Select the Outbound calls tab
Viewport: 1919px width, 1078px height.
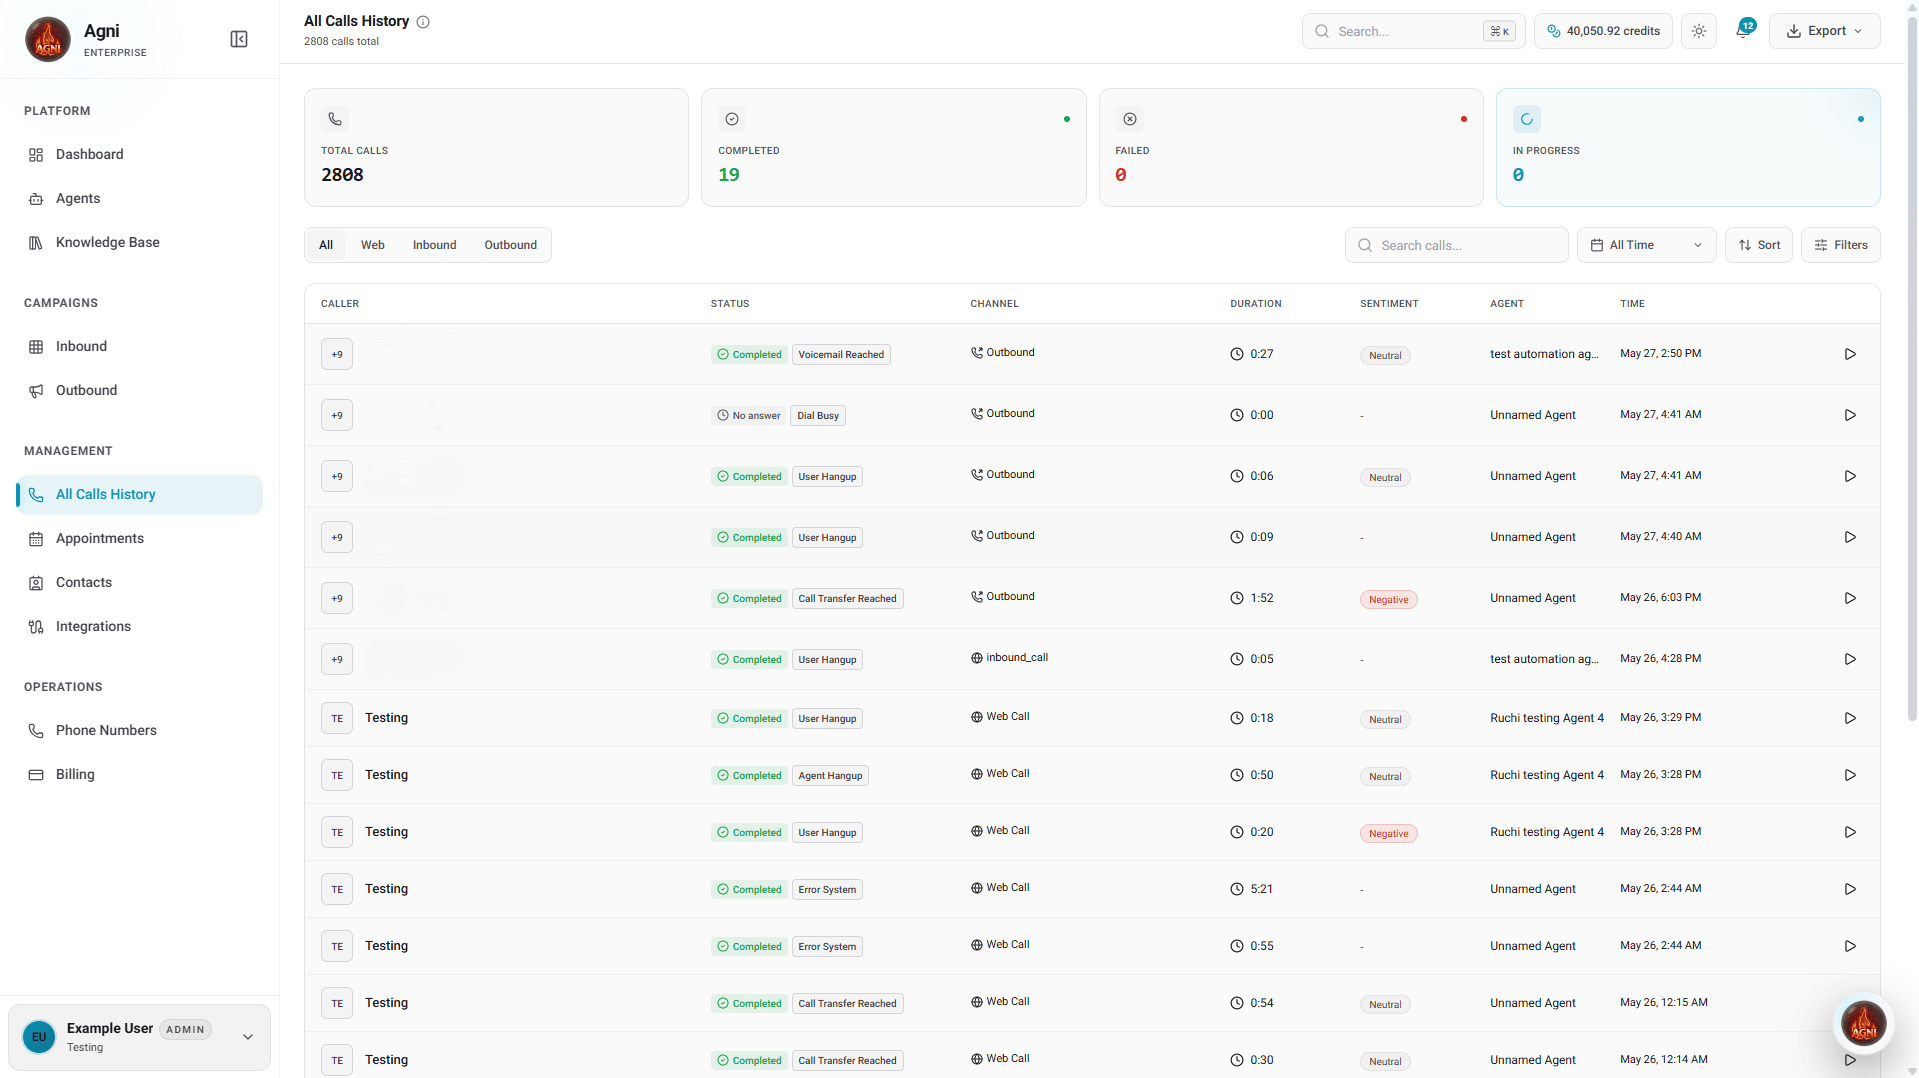510,245
